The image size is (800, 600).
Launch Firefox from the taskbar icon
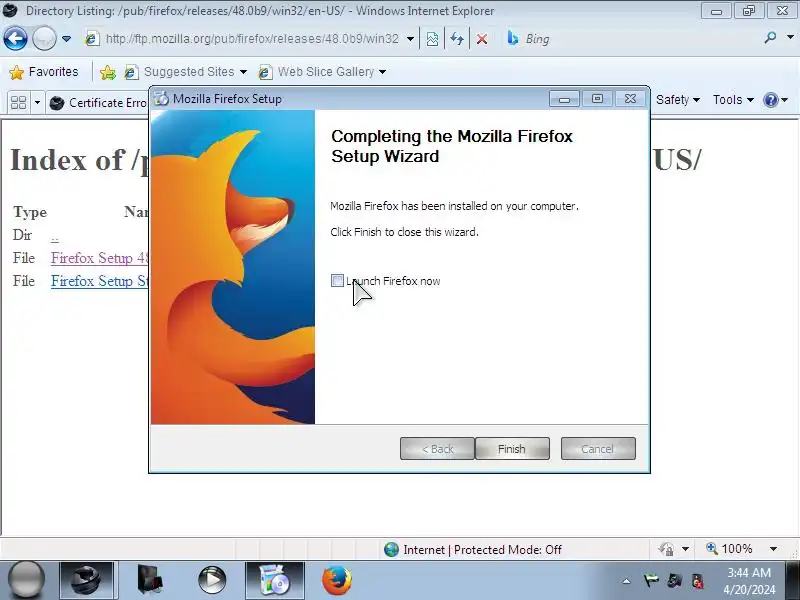pyautogui.click(x=337, y=581)
